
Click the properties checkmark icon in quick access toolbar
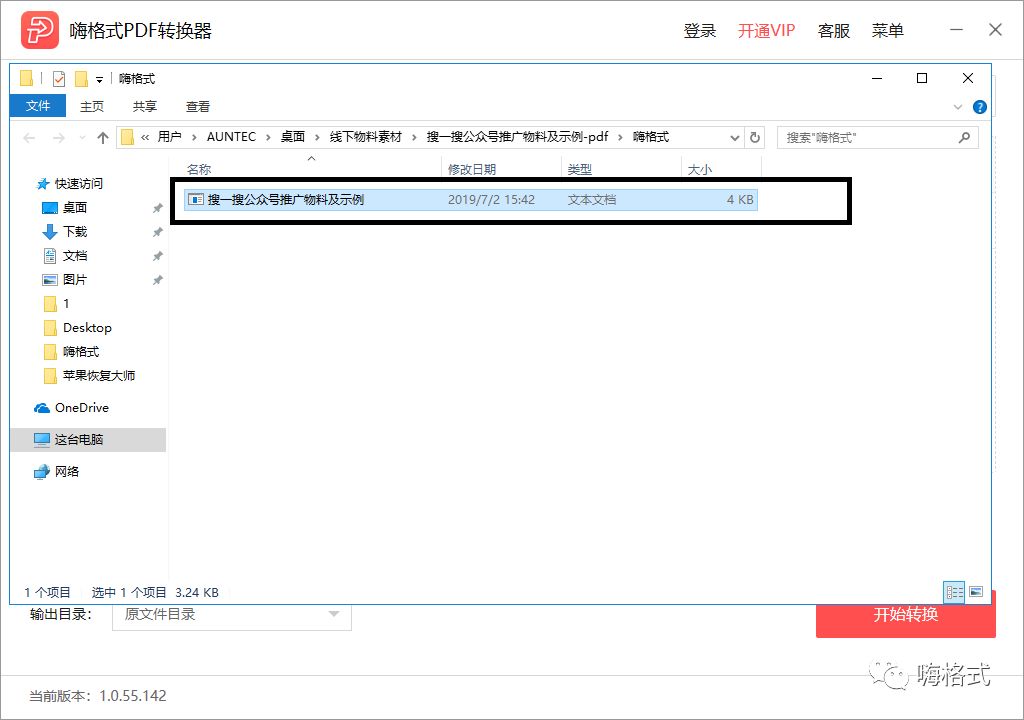58,78
